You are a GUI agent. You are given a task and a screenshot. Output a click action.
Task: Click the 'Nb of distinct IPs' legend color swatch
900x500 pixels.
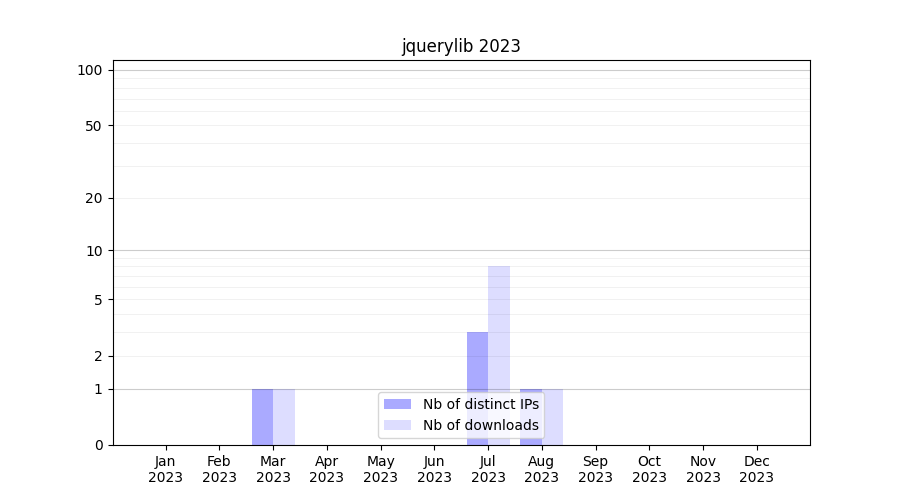coord(397,404)
